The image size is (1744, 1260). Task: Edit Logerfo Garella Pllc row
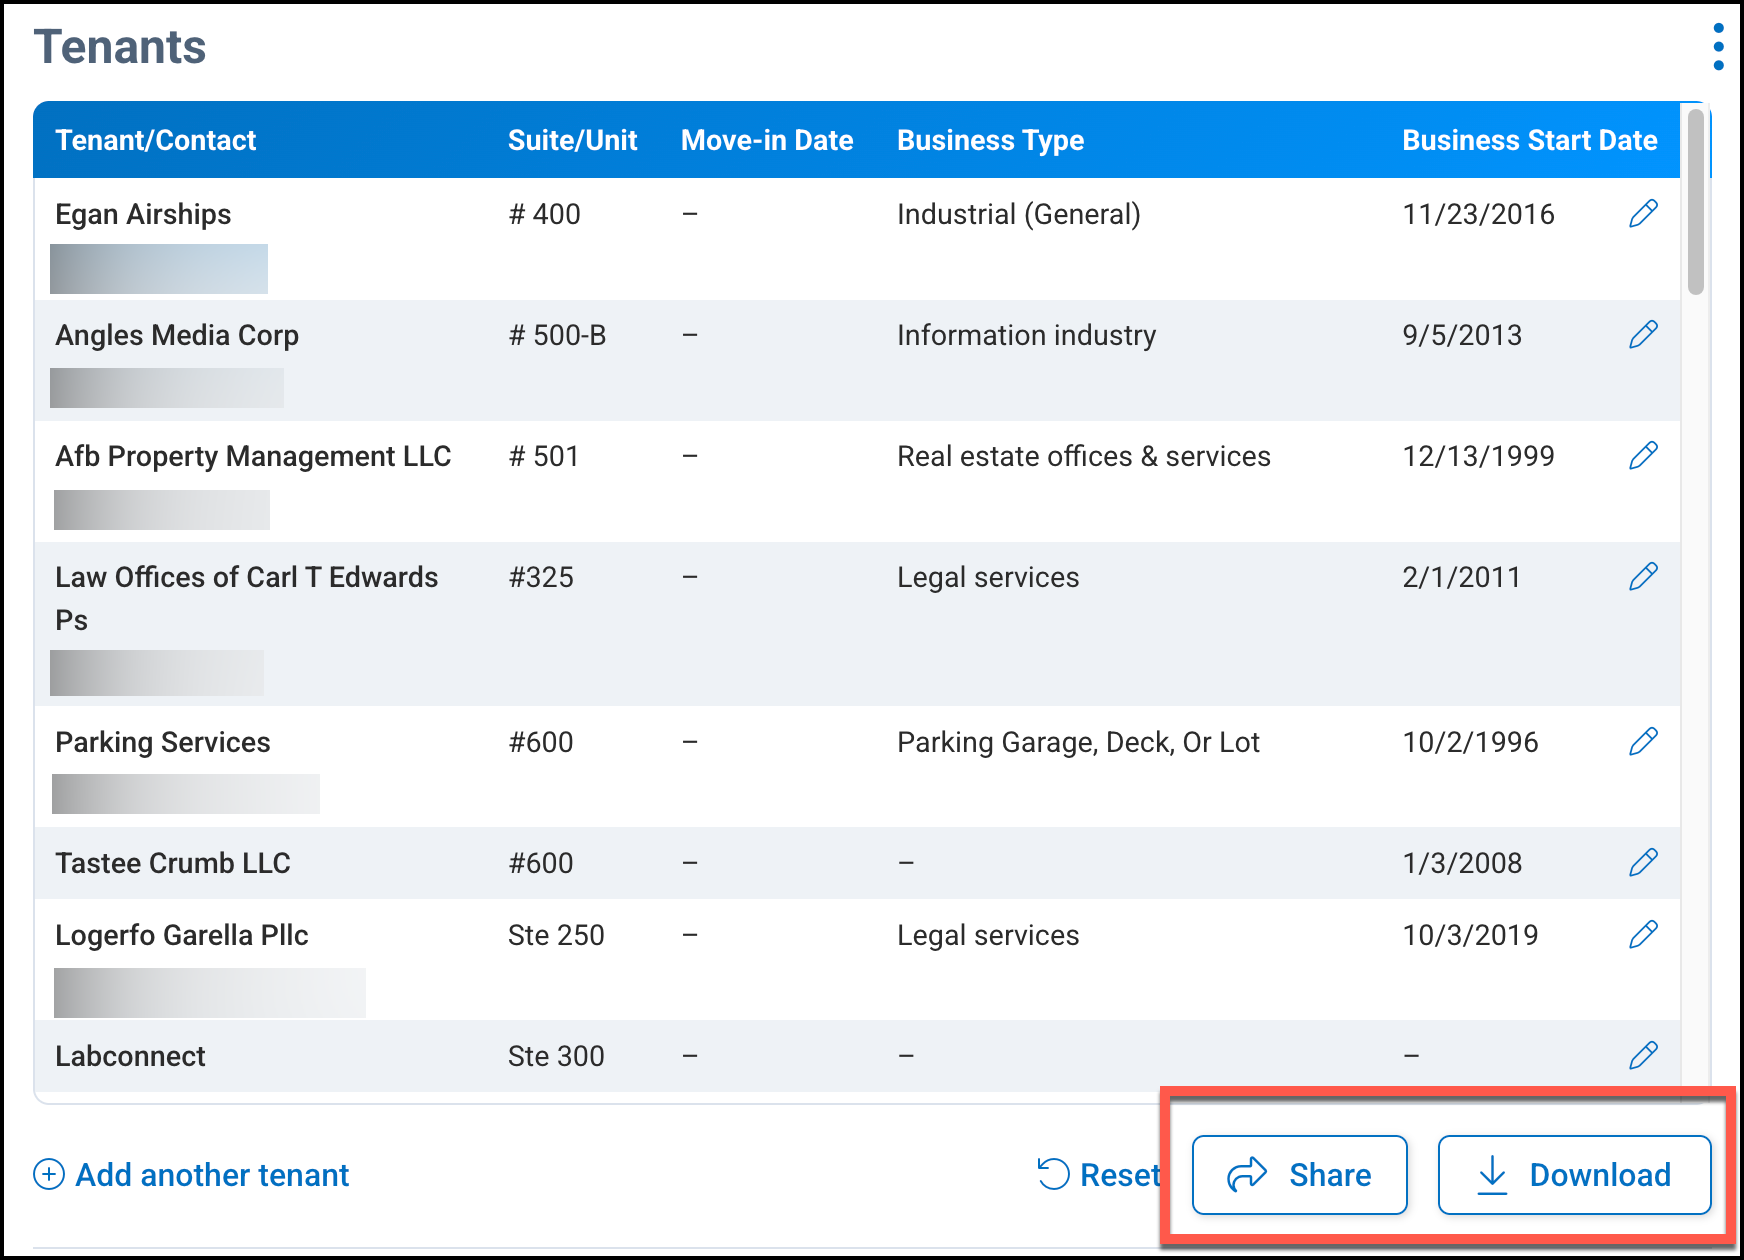click(x=1643, y=934)
